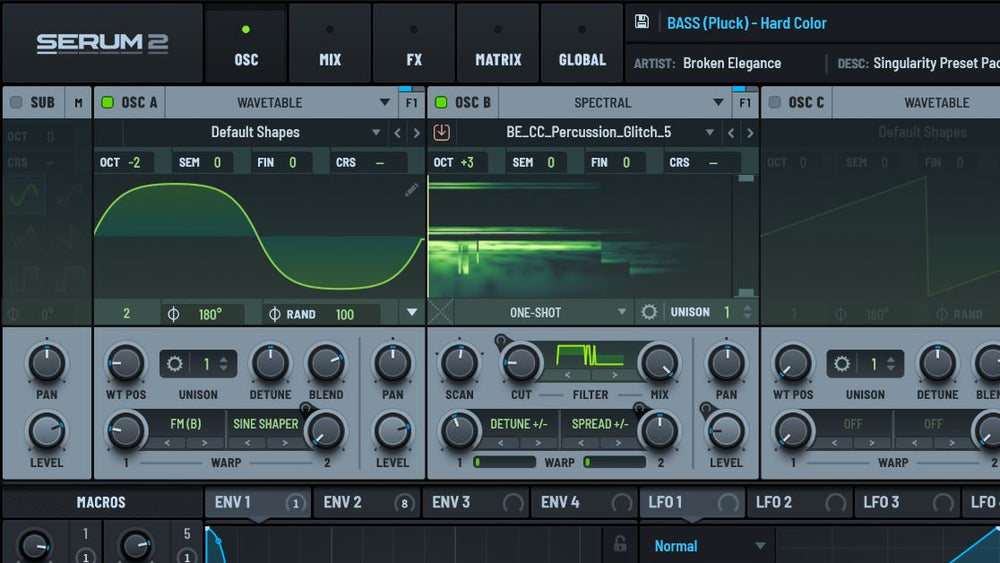
Task: Click the Serum 2 logo
Action: pos(102,43)
